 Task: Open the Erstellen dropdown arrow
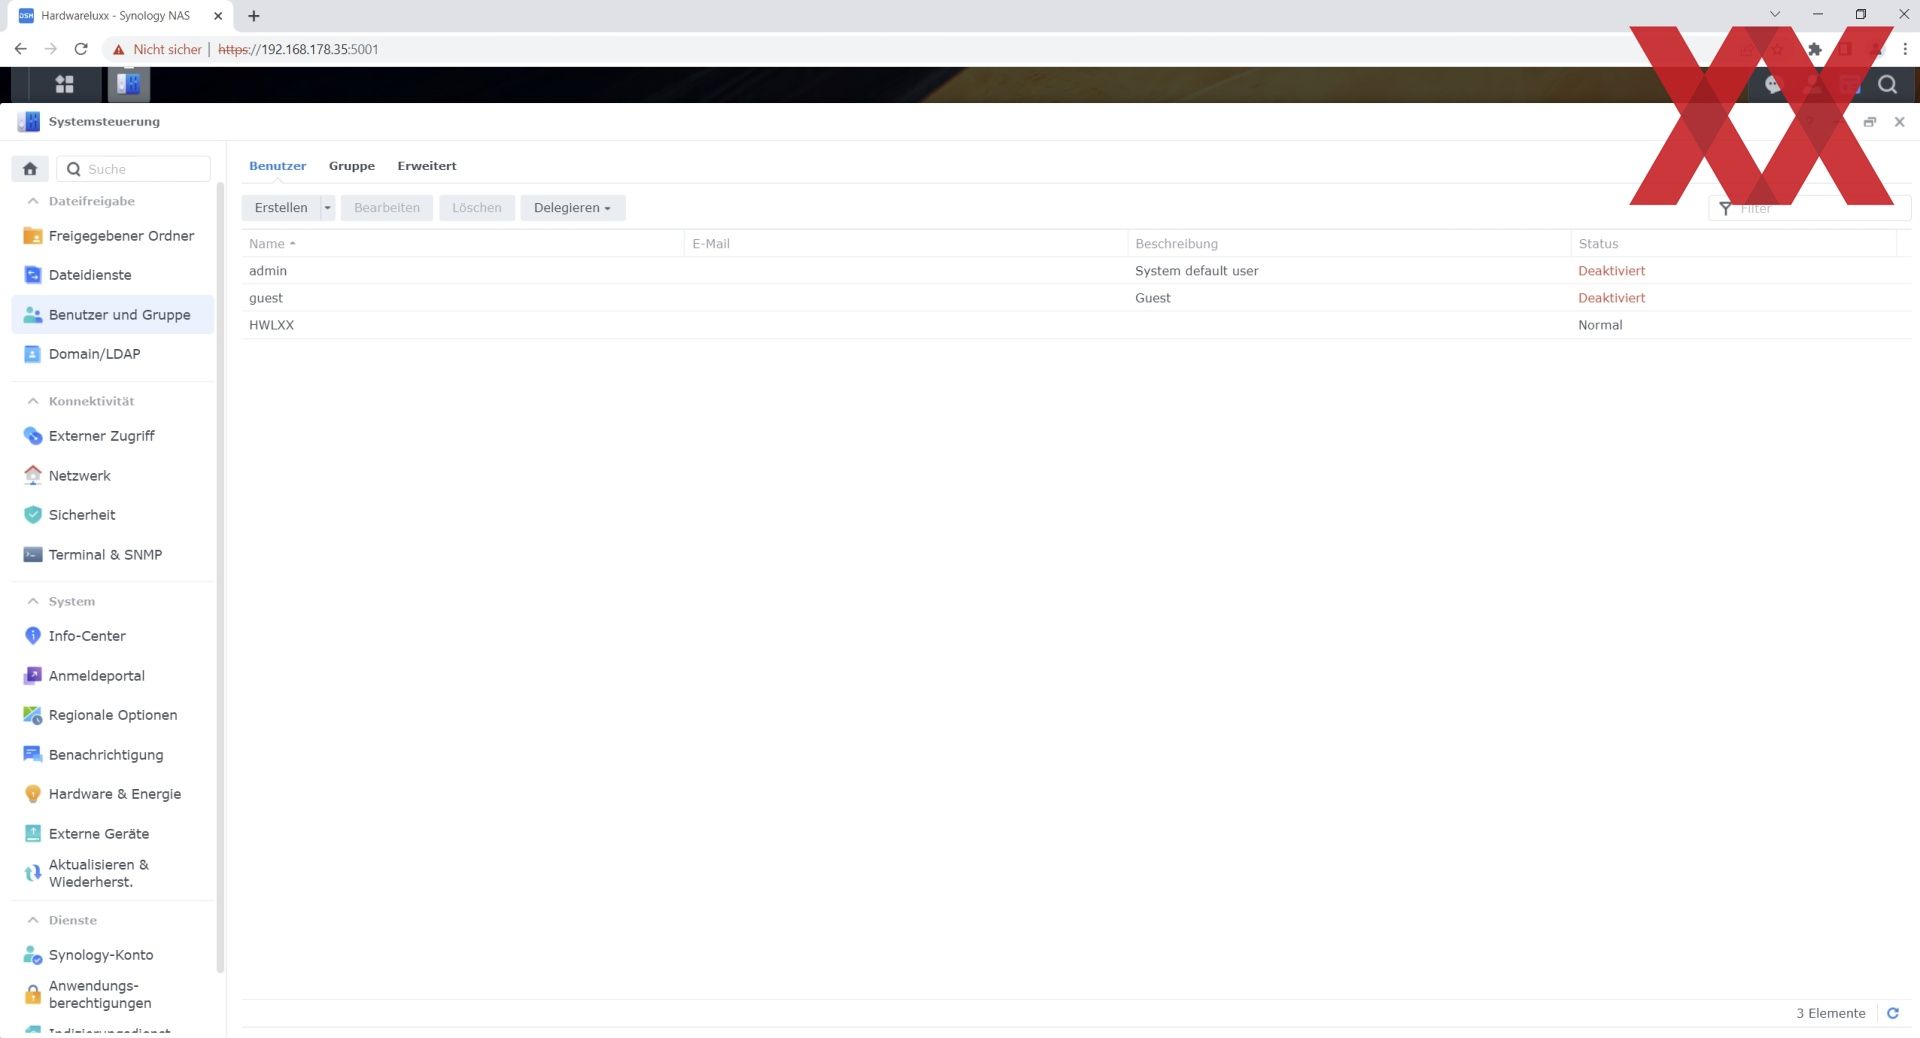click(x=327, y=208)
